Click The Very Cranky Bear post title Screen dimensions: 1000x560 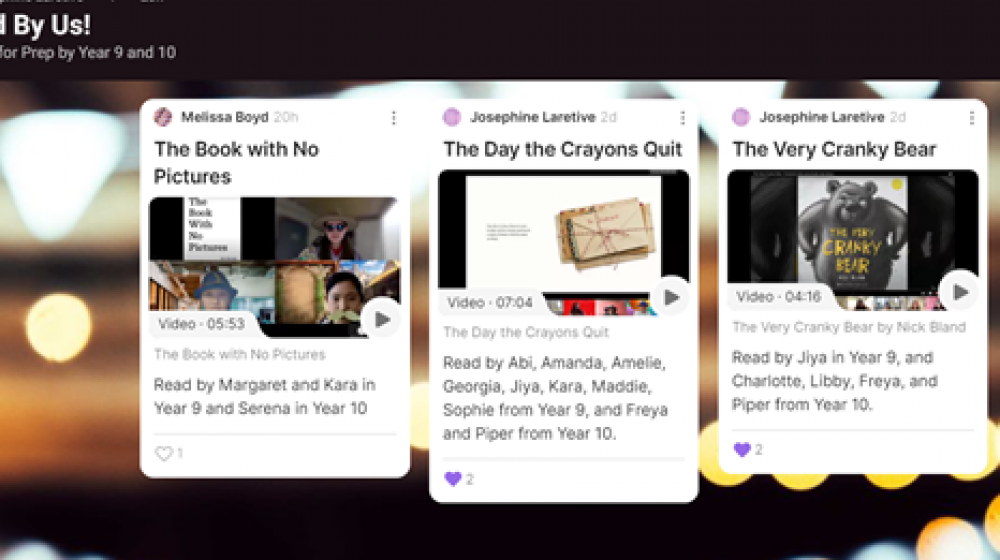[x=834, y=149]
